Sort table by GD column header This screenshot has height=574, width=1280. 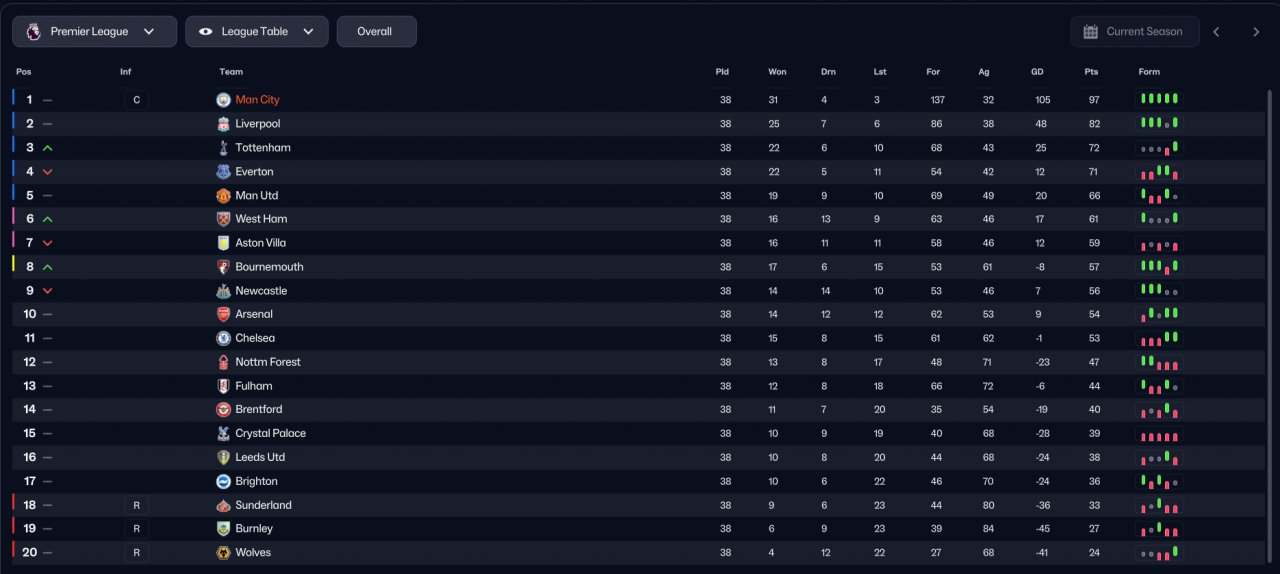point(1037,72)
